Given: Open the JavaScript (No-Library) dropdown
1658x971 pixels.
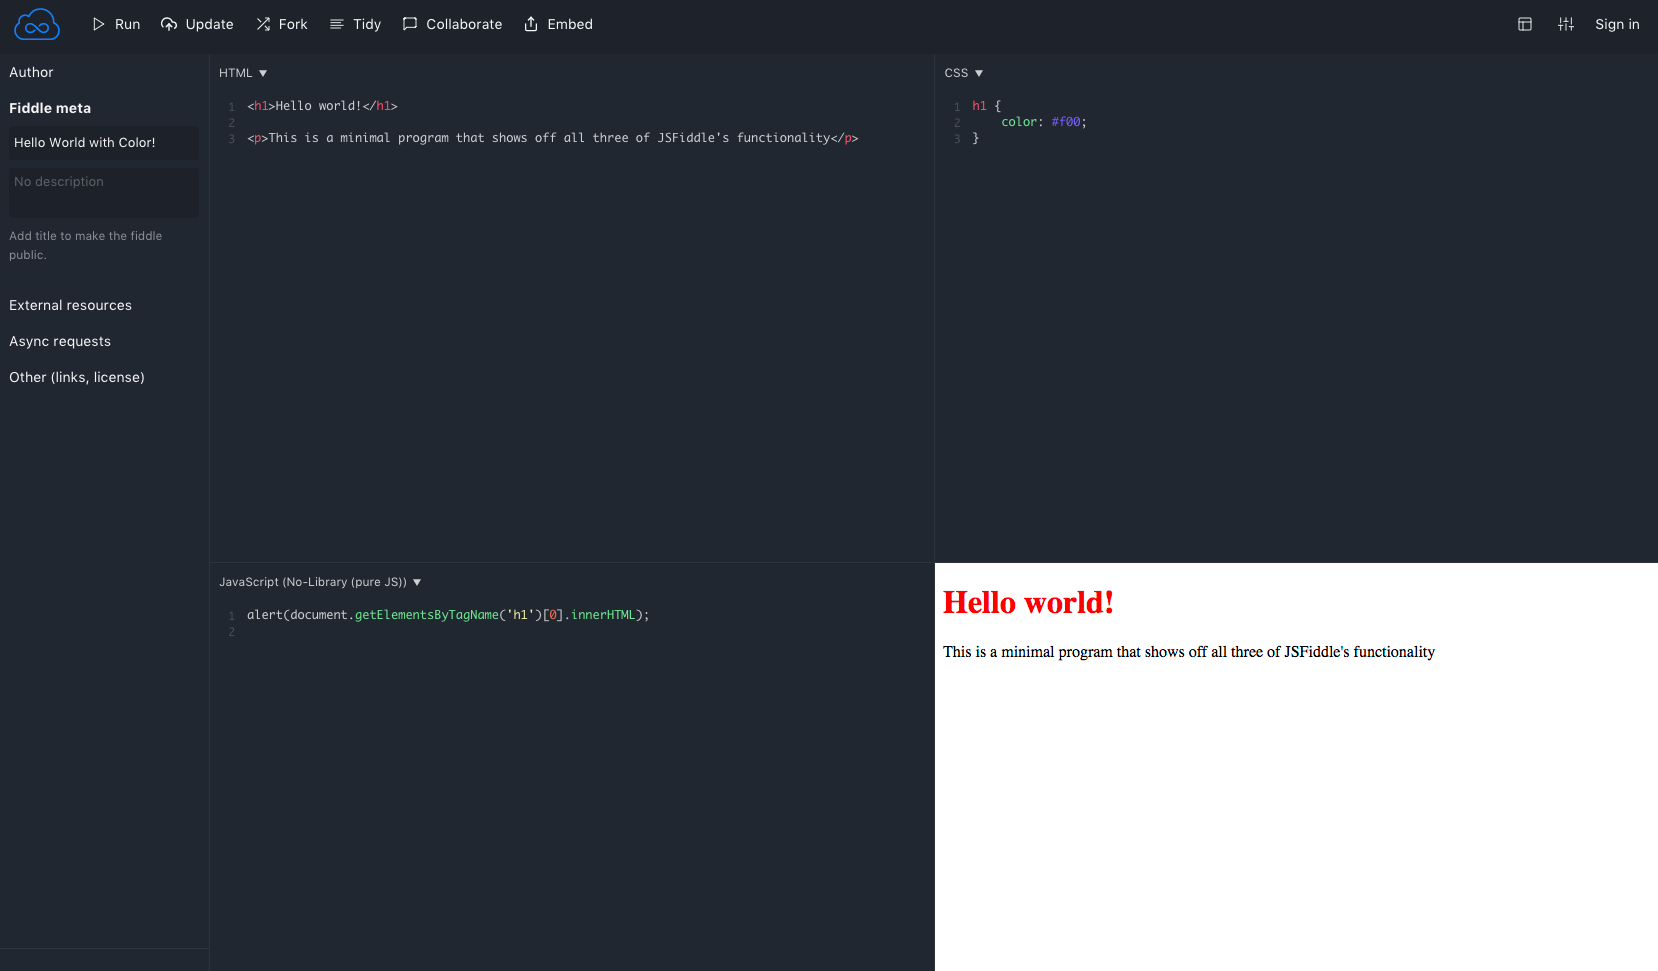Looking at the screenshot, I should coord(320,582).
